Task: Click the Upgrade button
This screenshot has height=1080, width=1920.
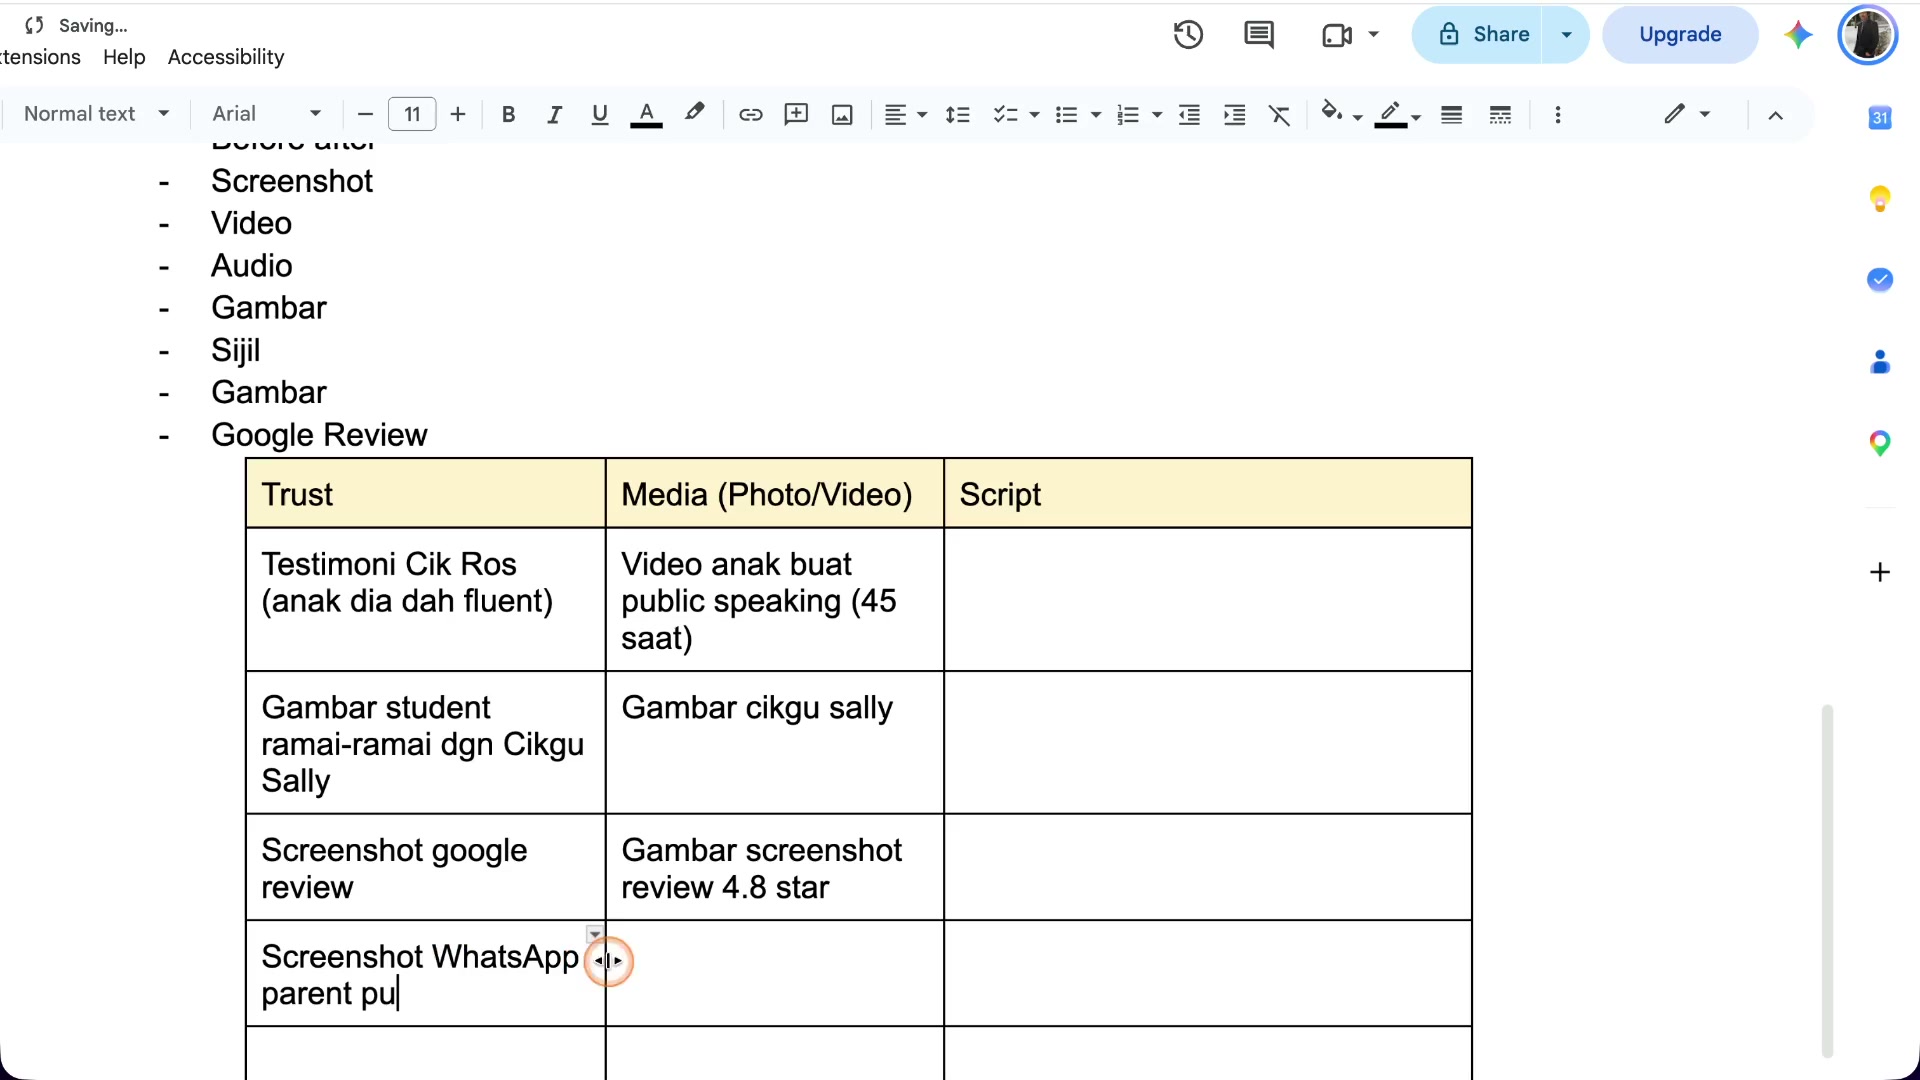Action: pyautogui.click(x=1680, y=35)
